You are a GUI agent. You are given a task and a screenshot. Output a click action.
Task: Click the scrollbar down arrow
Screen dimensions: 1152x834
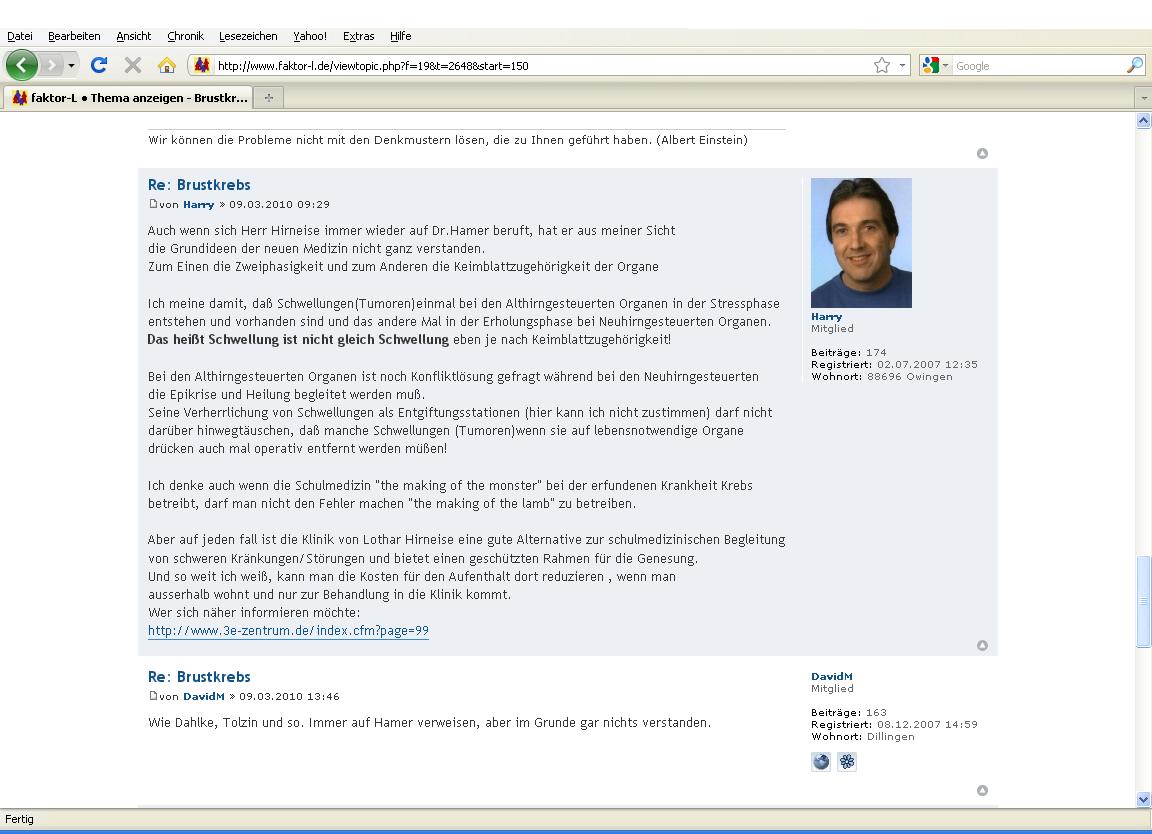tap(1143, 799)
